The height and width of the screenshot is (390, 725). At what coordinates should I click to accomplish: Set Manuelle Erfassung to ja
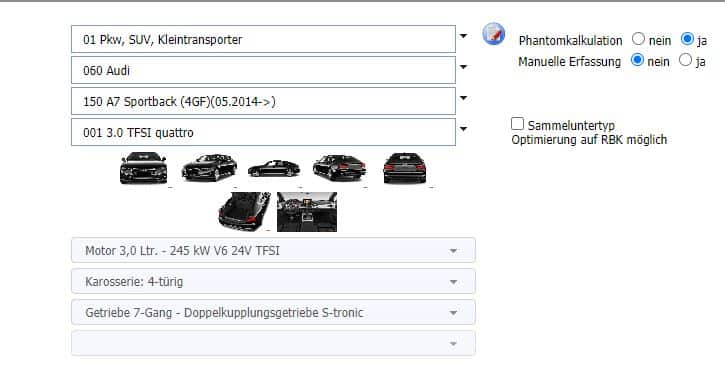(685, 60)
